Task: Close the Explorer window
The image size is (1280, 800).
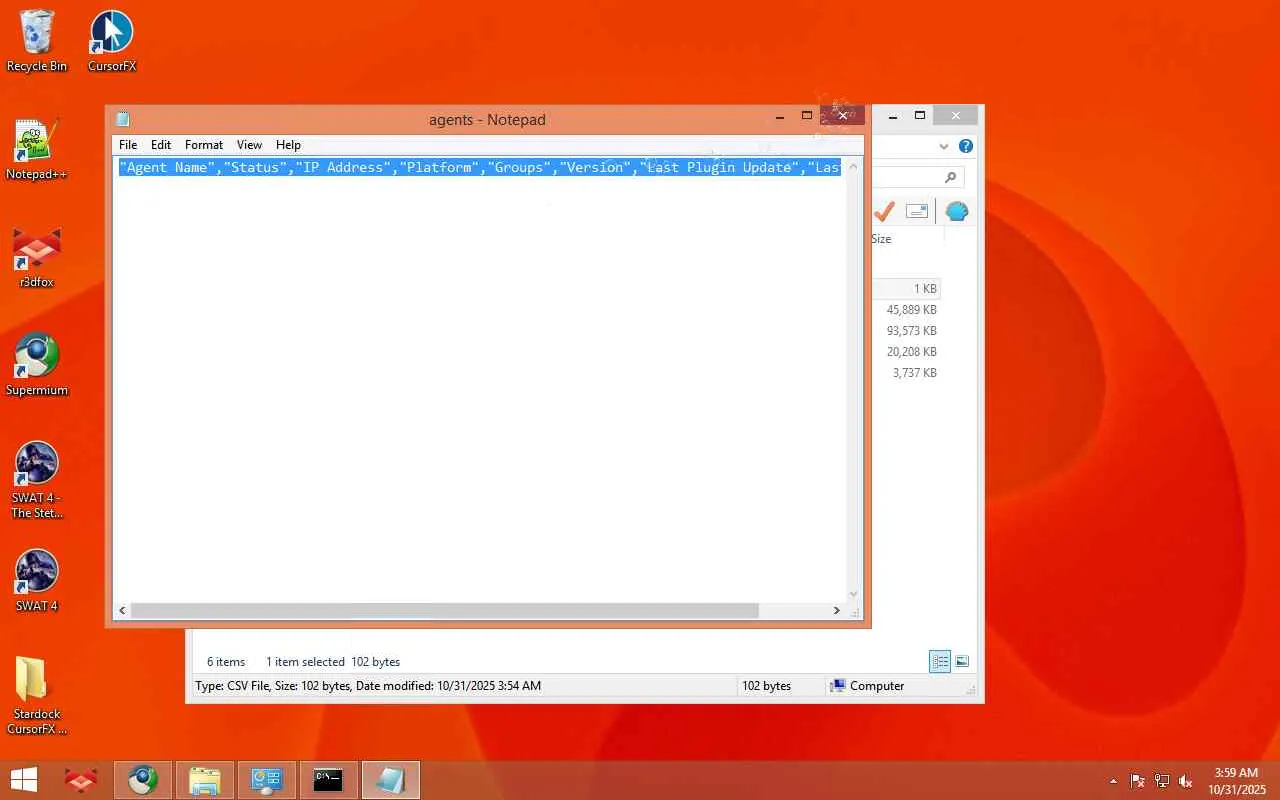Action: (956, 116)
